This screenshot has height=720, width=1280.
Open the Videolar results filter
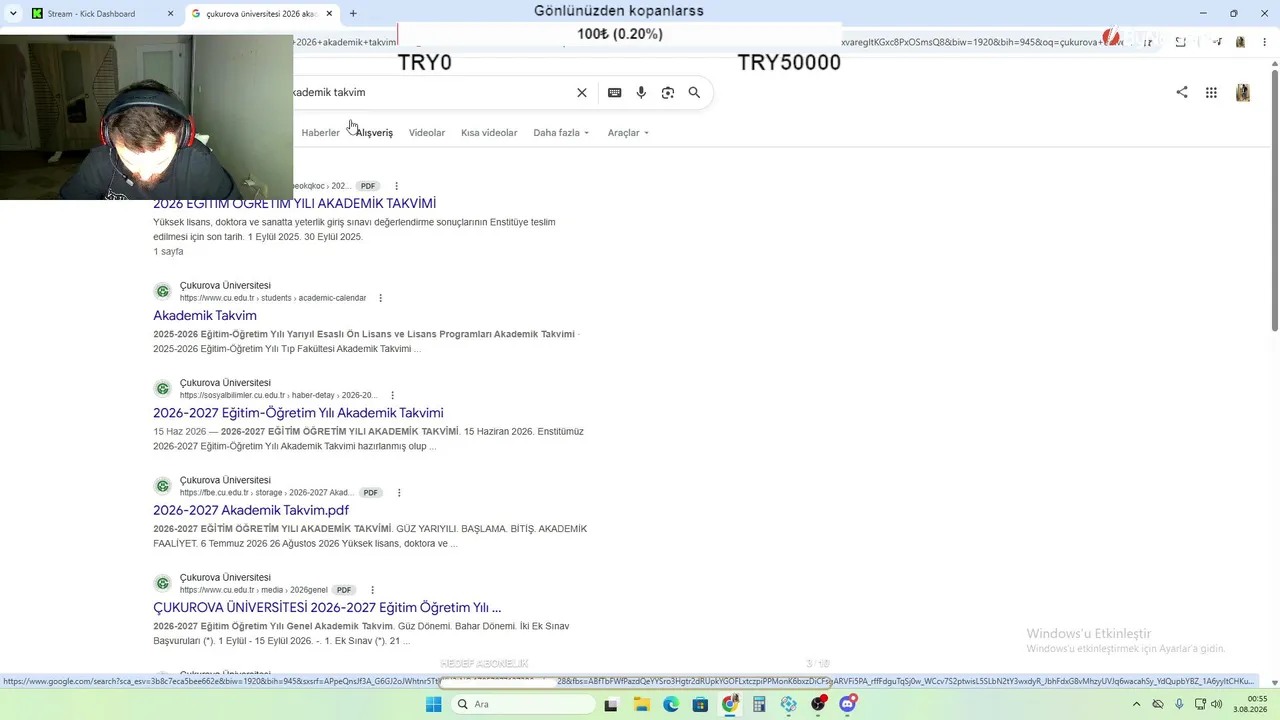point(427,133)
